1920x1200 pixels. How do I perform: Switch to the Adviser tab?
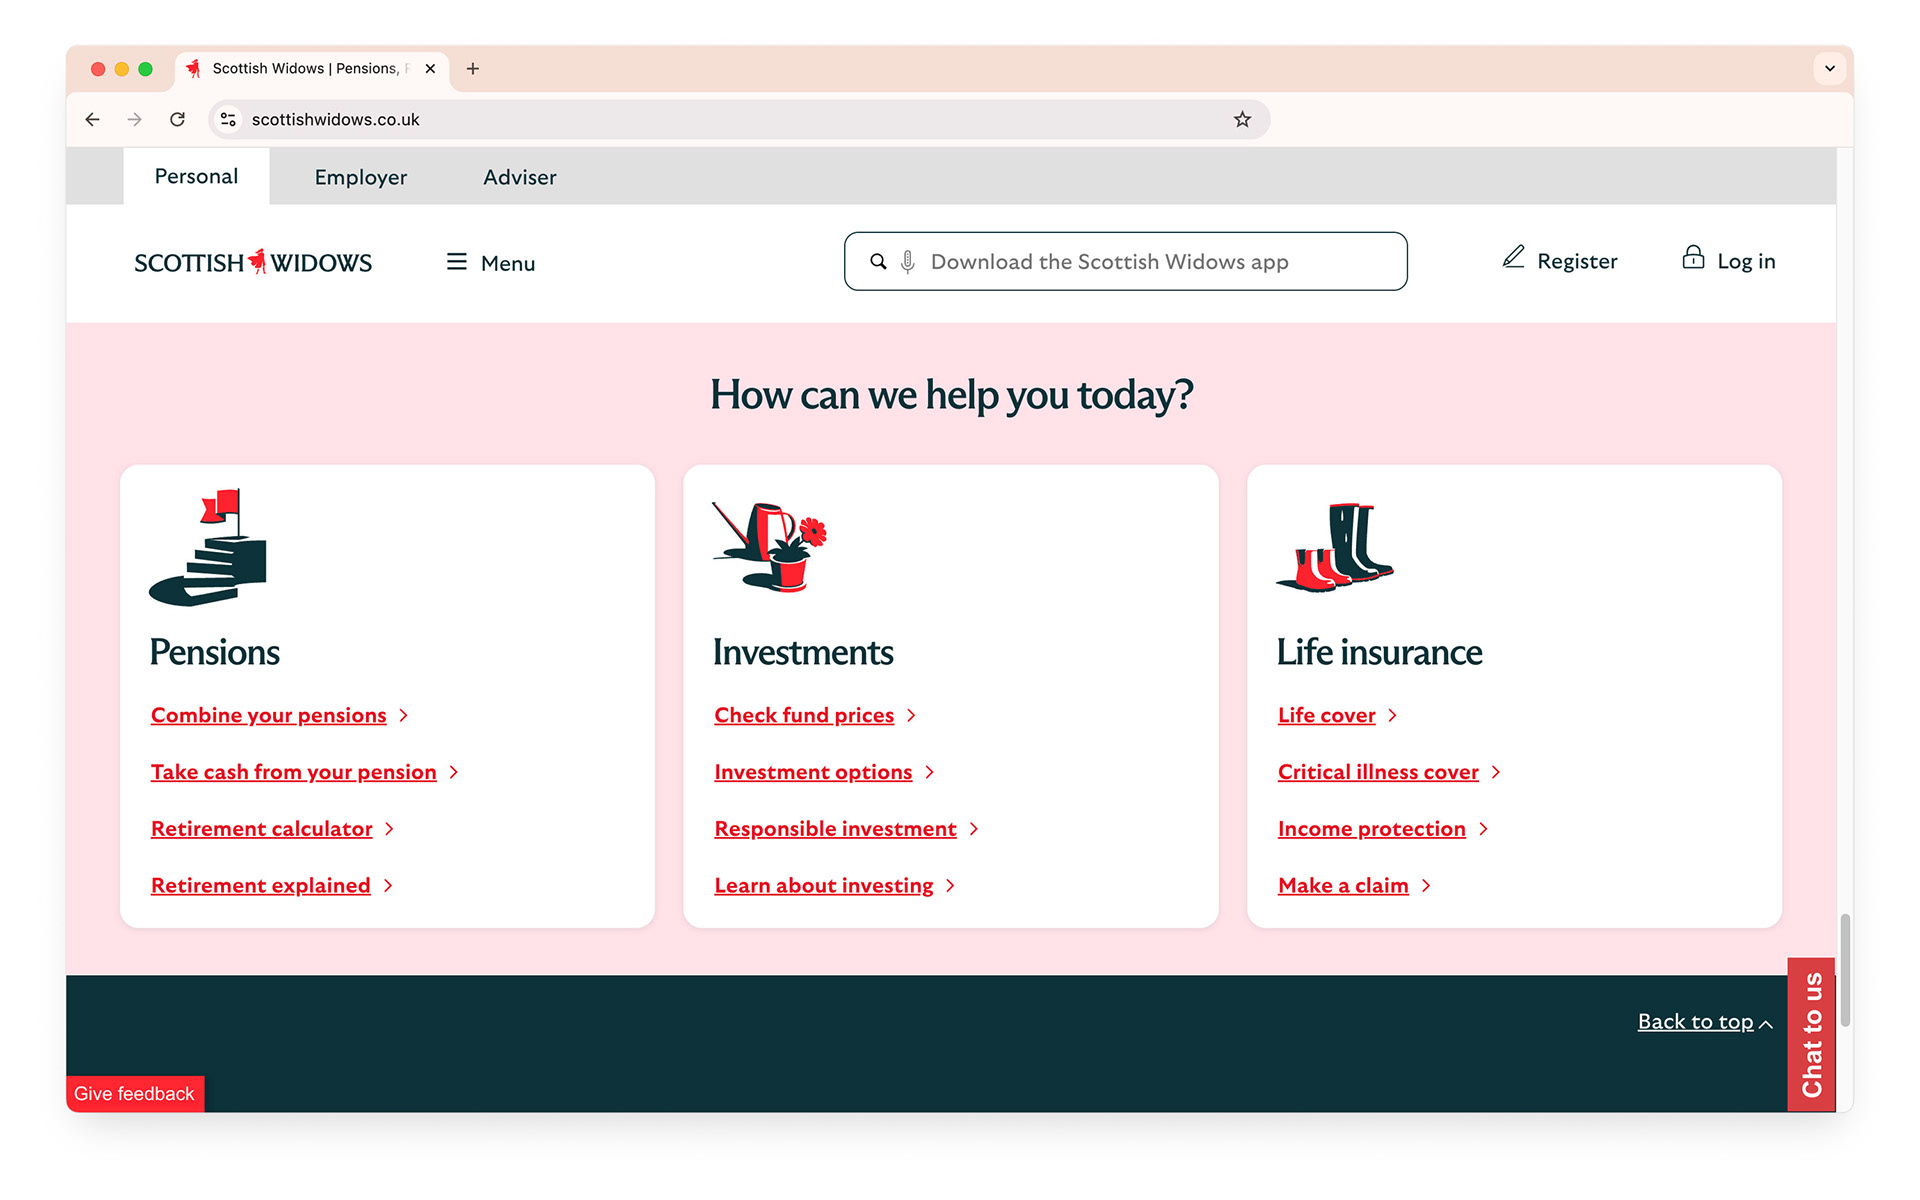(519, 177)
